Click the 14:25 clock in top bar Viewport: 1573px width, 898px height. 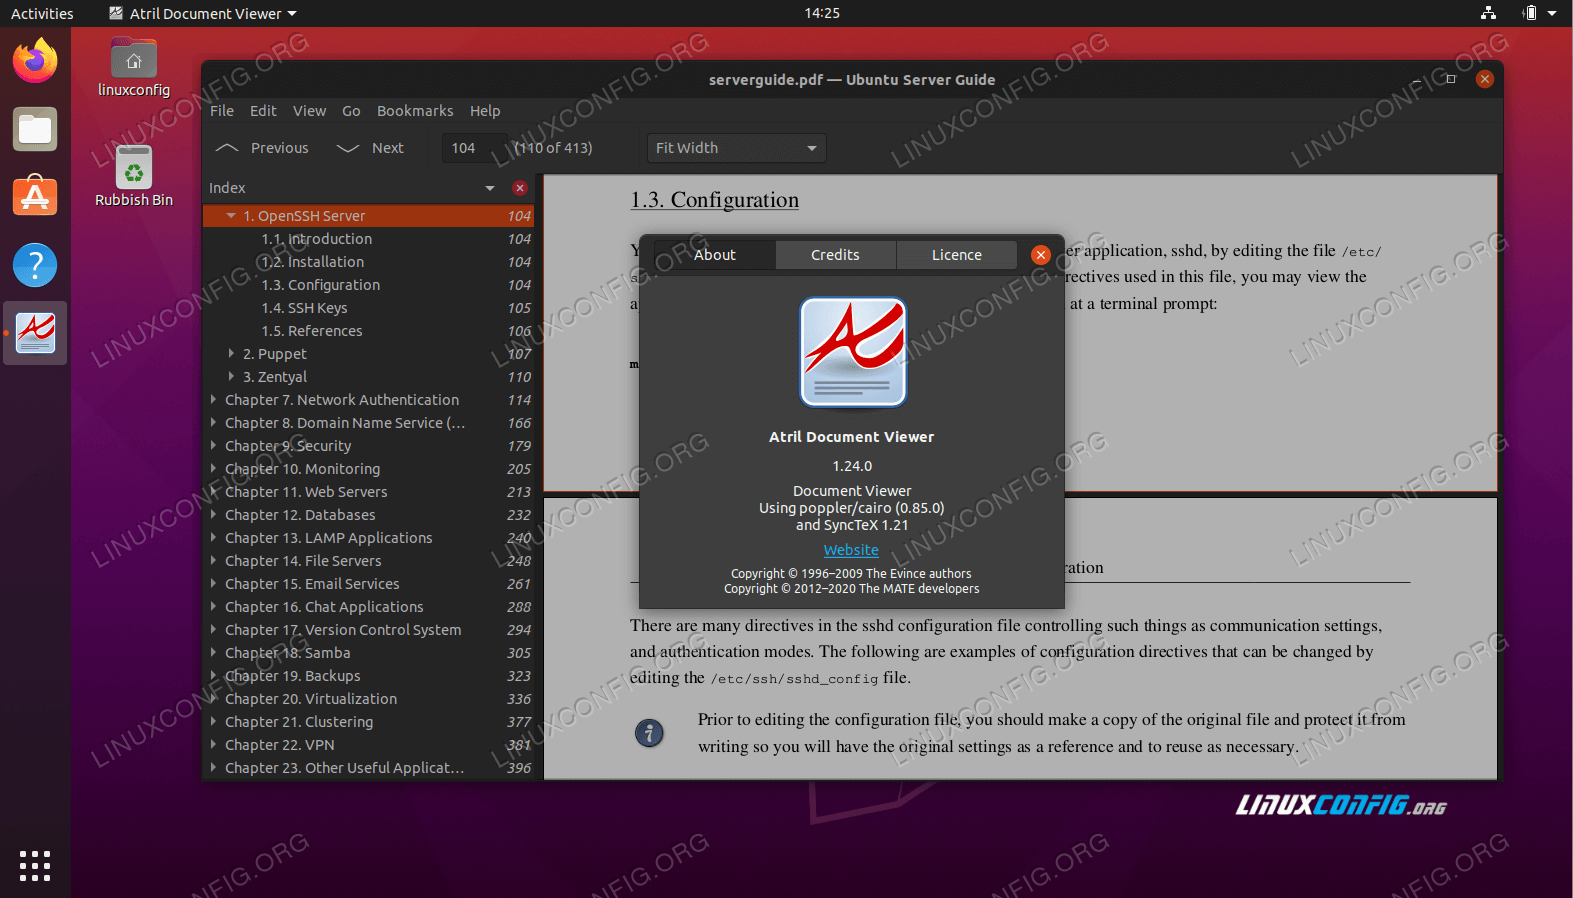click(822, 13)
